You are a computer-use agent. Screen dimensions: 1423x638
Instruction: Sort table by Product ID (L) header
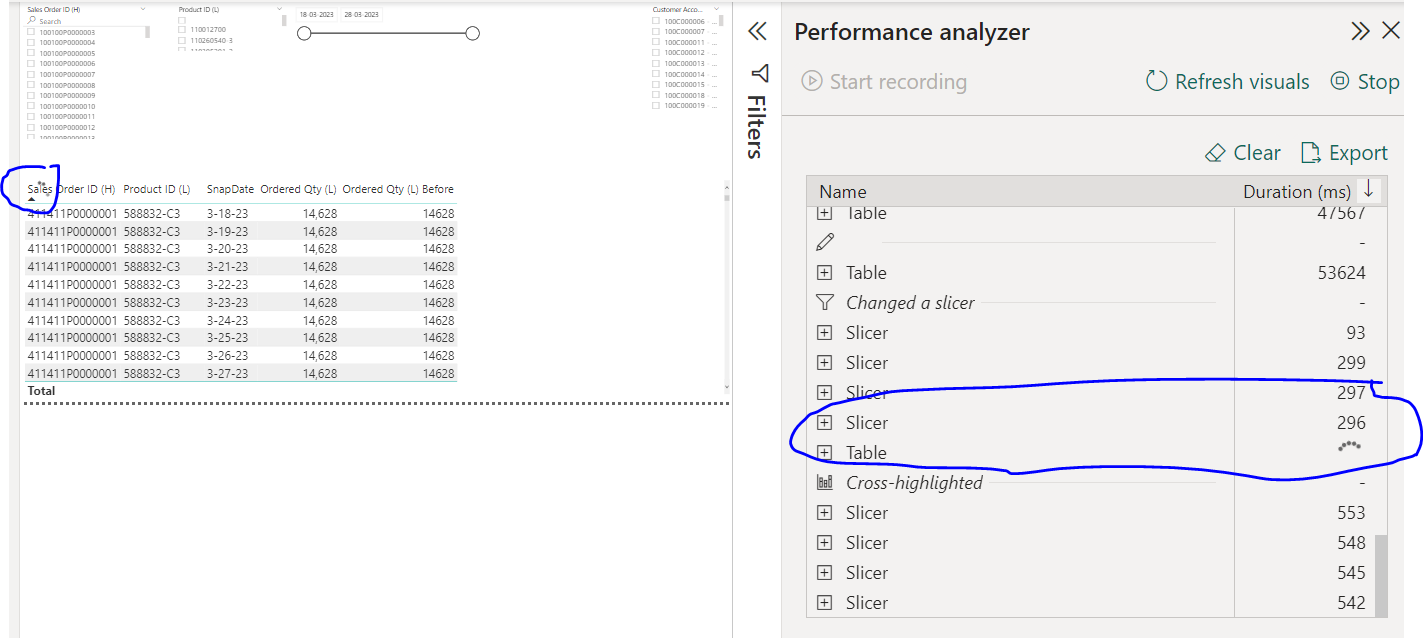point(157,189)
